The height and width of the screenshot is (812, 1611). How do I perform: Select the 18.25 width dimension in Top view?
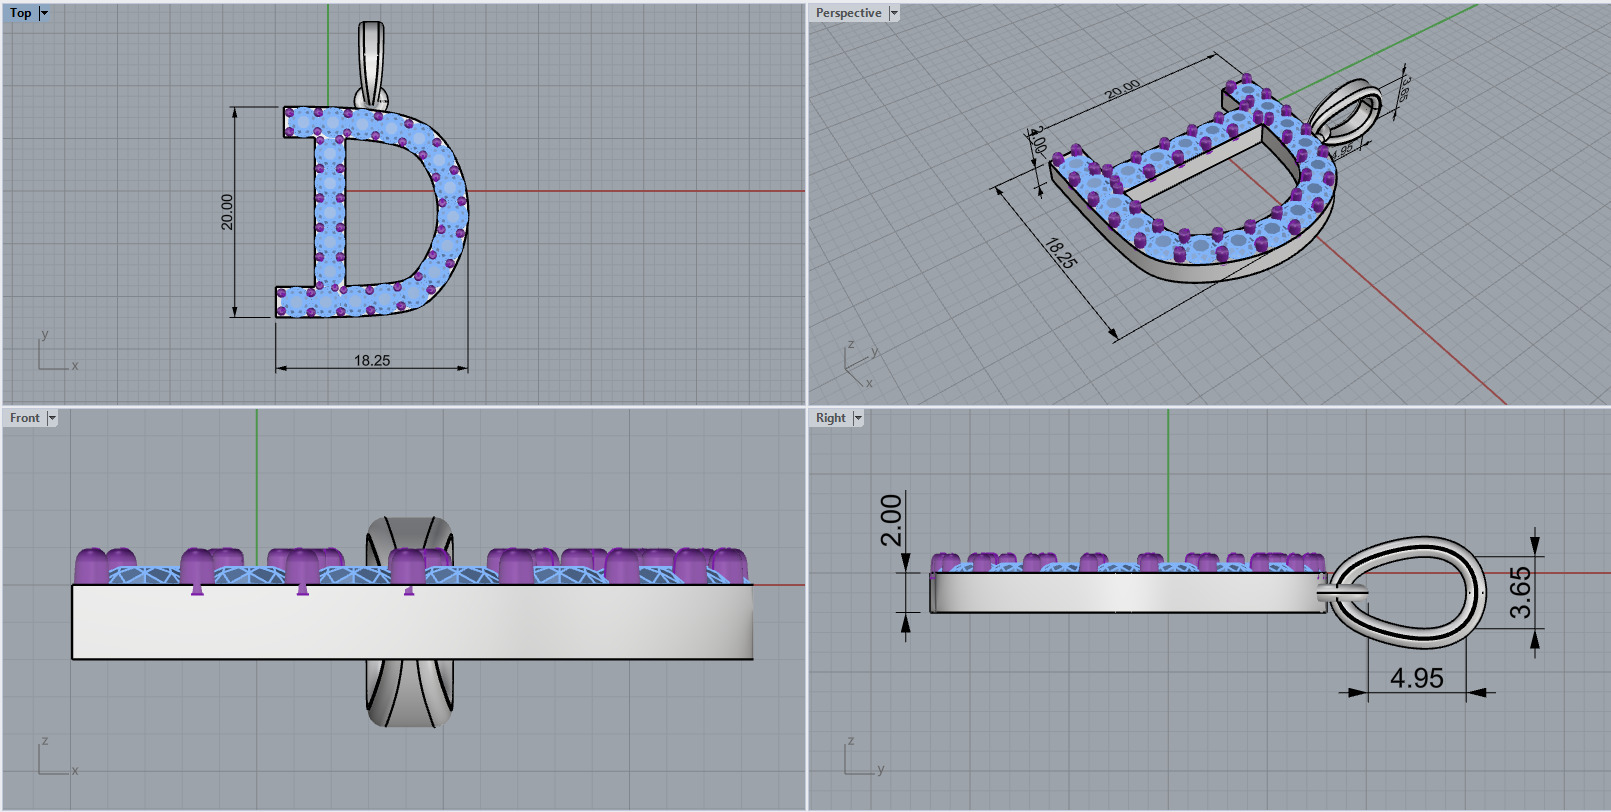372,360
